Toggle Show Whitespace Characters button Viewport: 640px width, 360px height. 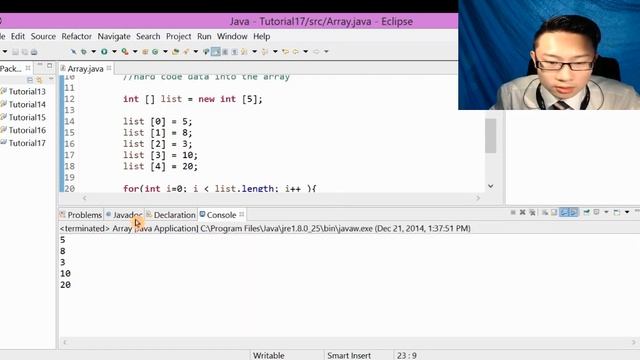(234, 52)
